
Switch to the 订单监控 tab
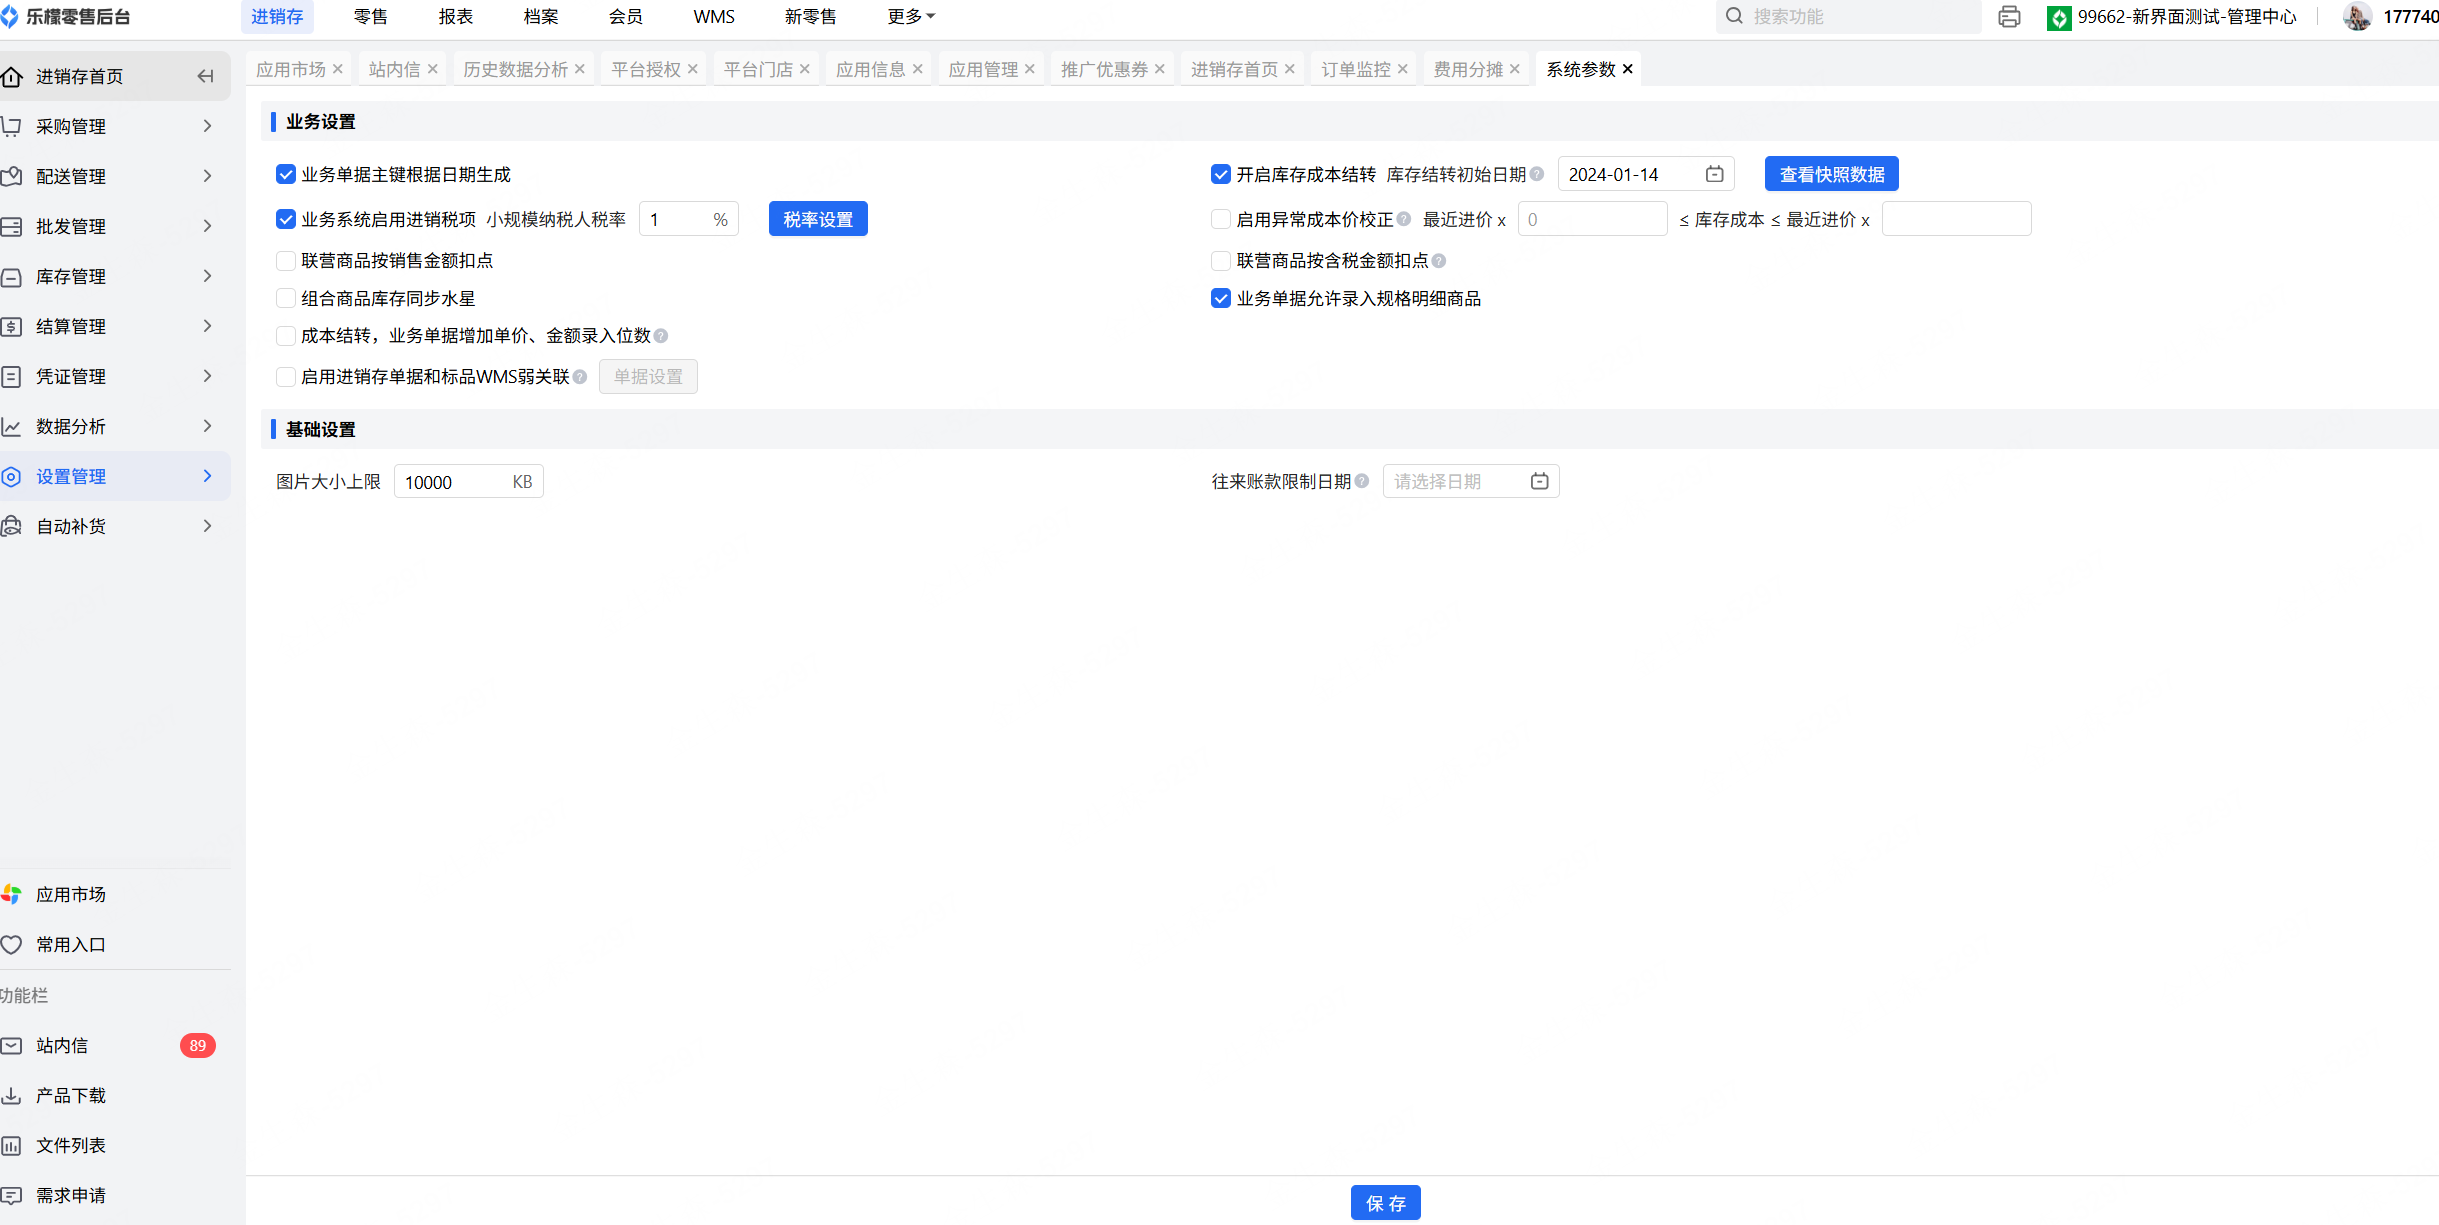[x=1355, y=69]
